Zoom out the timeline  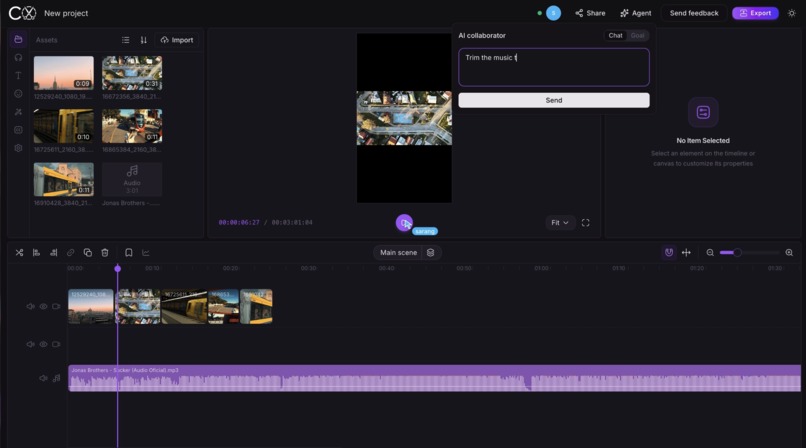[710, 253]
